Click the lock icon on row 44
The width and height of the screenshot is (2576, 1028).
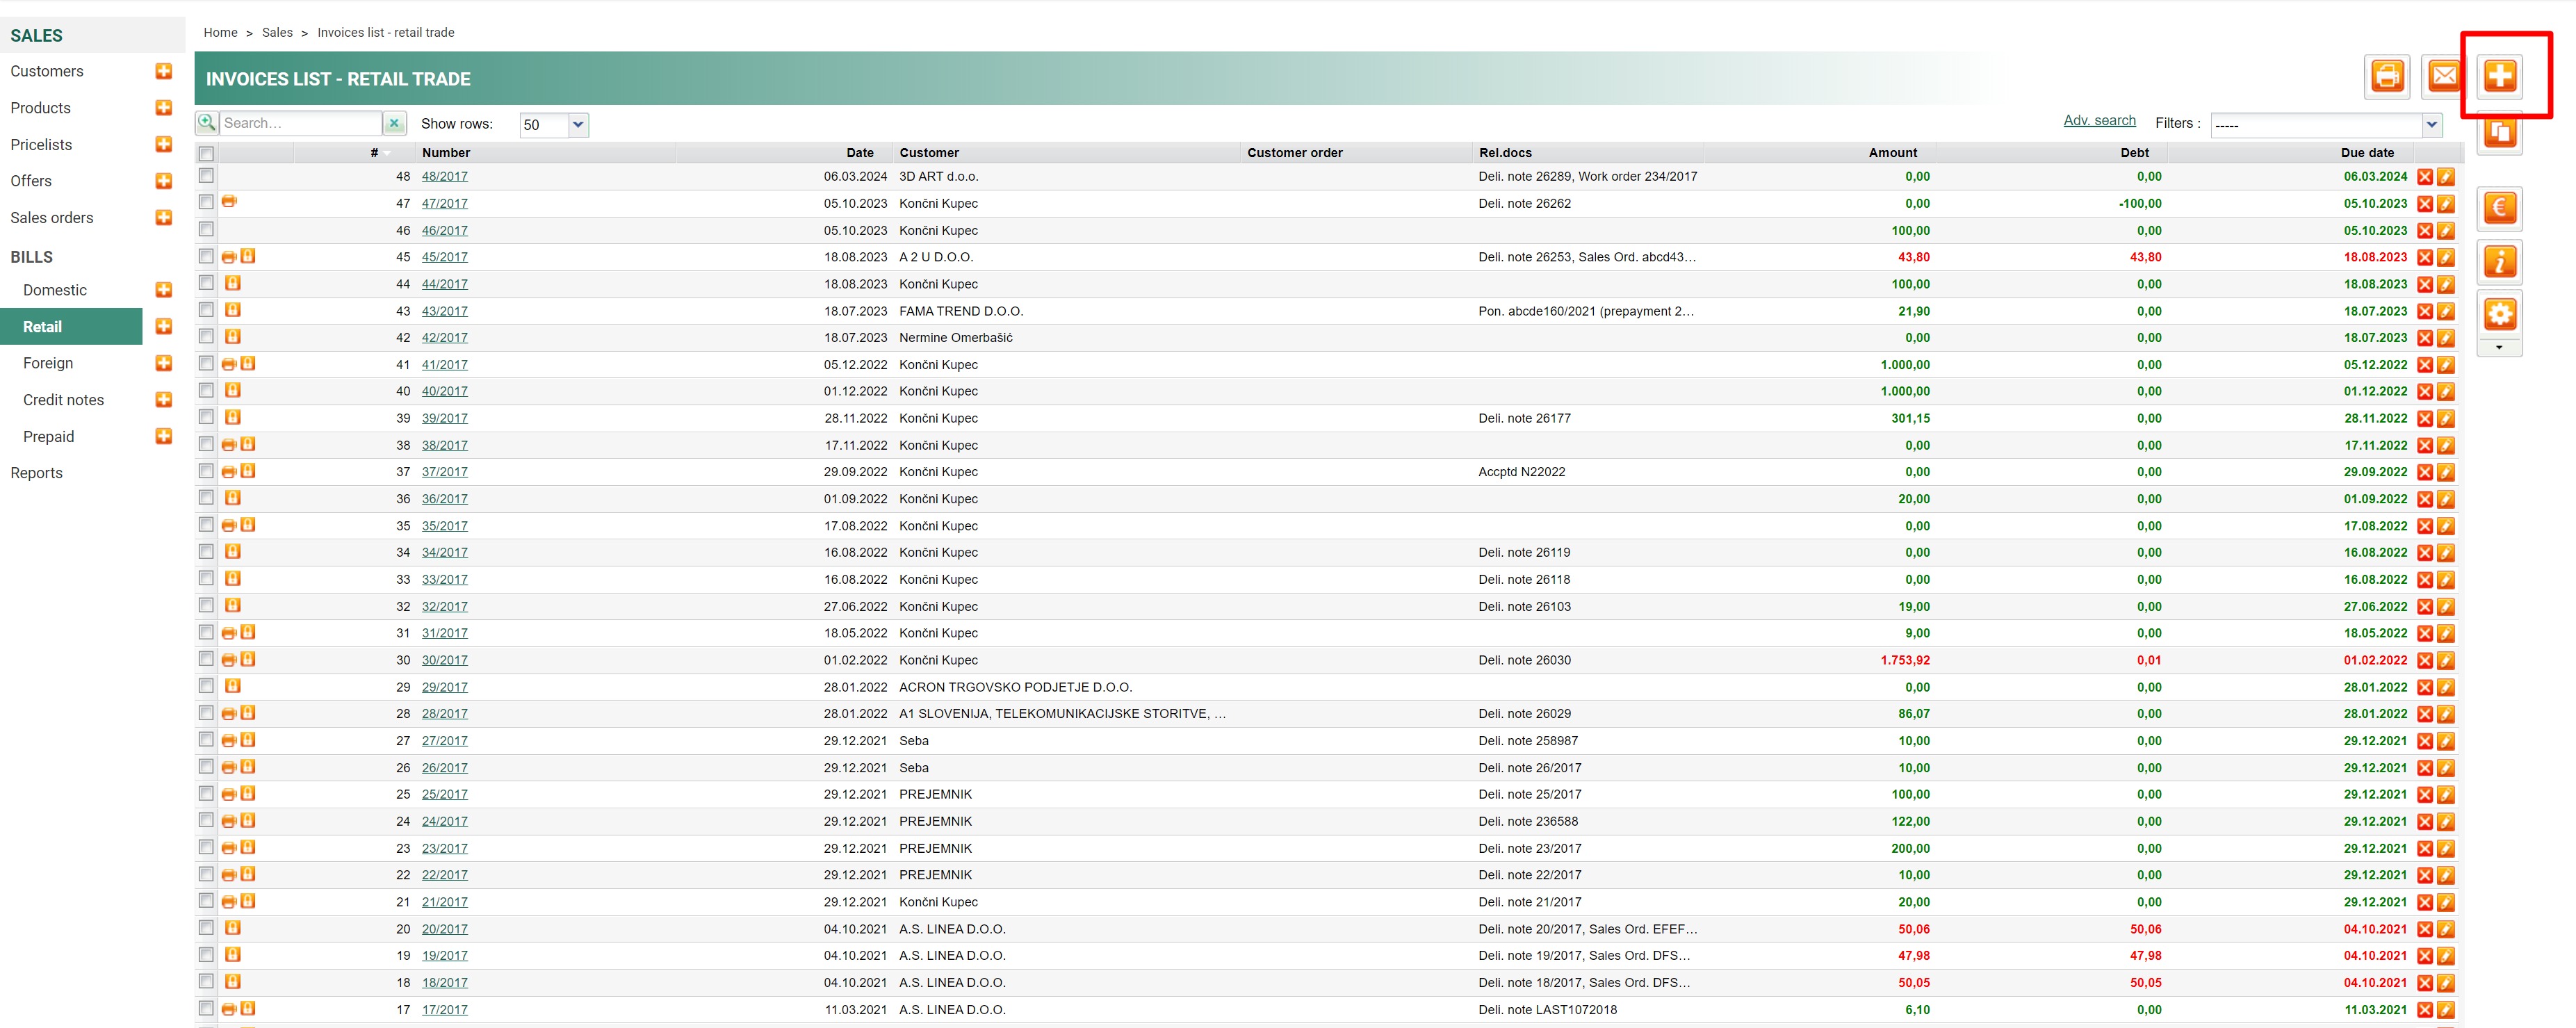(233, 283)
